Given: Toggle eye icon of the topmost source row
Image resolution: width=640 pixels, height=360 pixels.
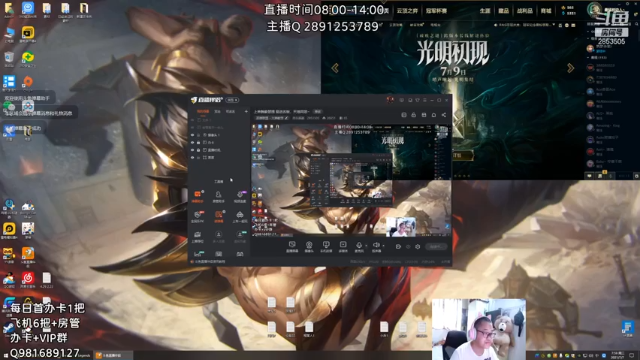Looking at the screenshot, I should (x=192, y=120).
